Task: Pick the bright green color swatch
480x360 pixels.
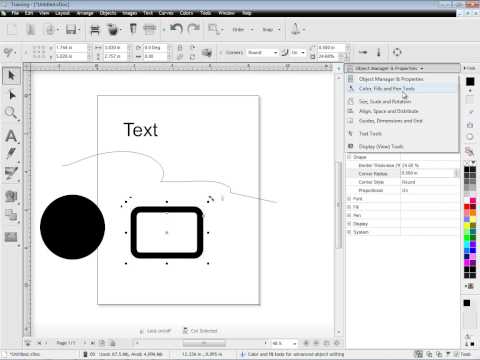Action: [x=467, y=239]
